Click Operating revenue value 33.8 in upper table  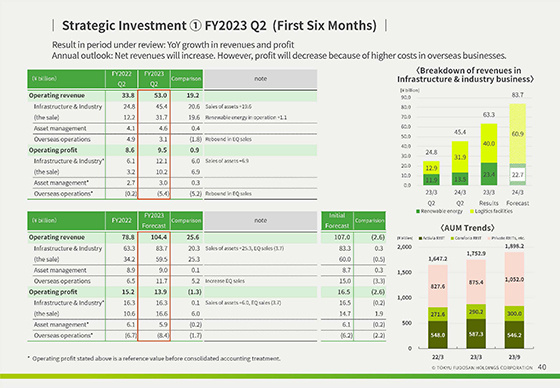(128, 95)
